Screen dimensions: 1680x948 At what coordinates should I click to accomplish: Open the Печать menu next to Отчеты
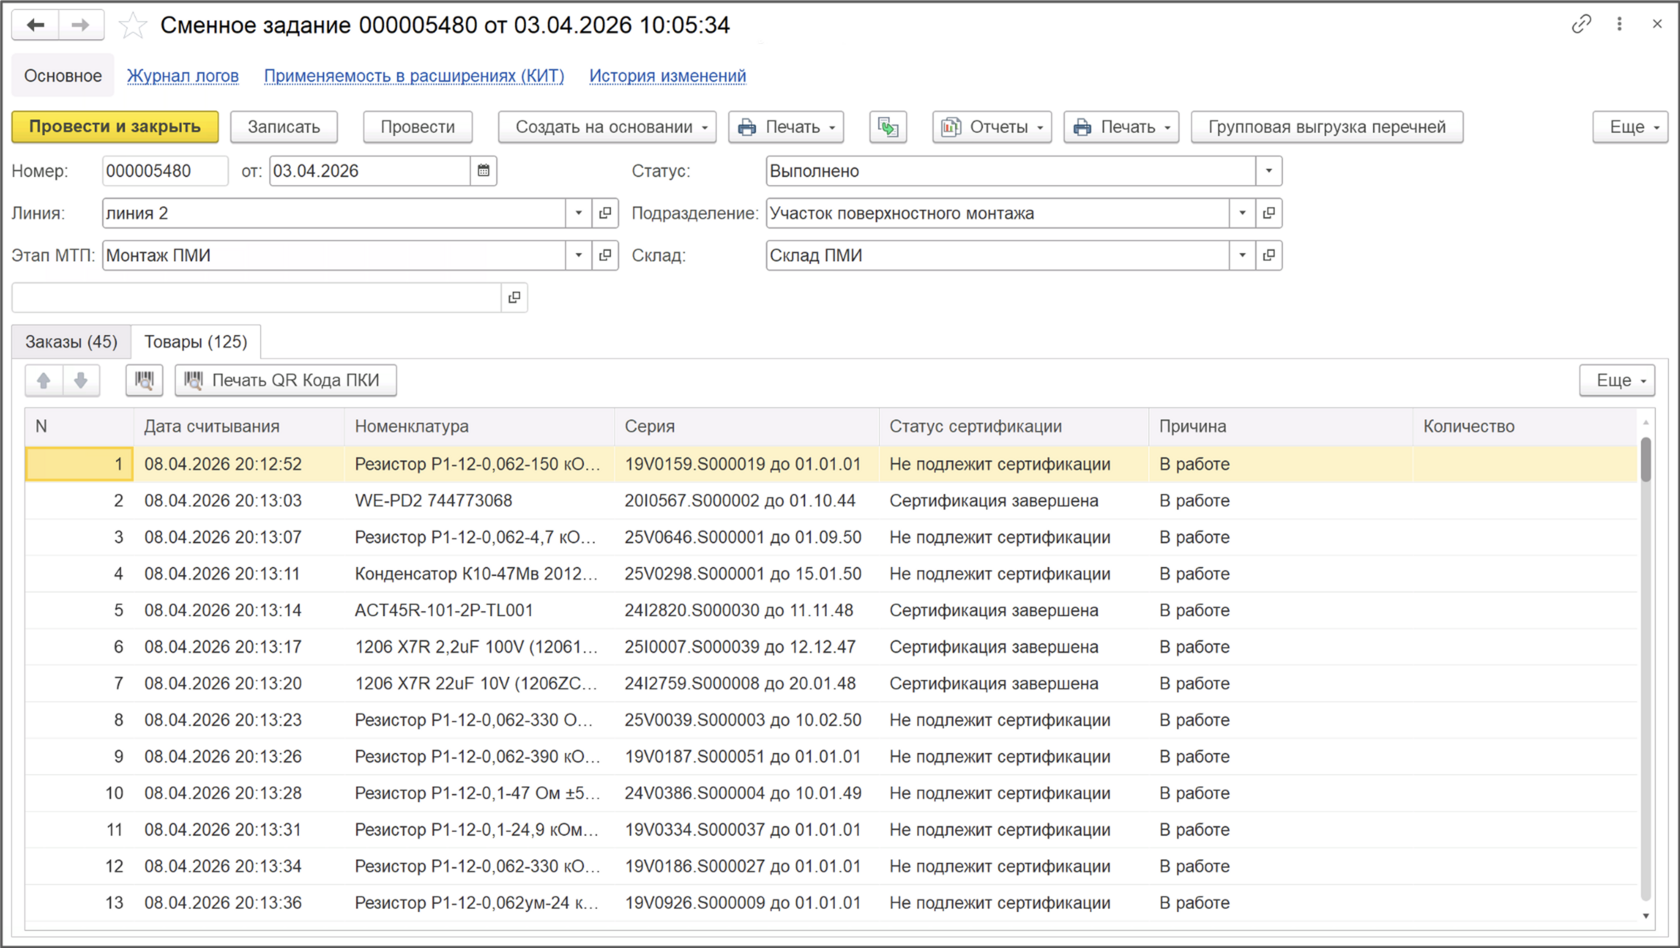tap(1121, 127)
